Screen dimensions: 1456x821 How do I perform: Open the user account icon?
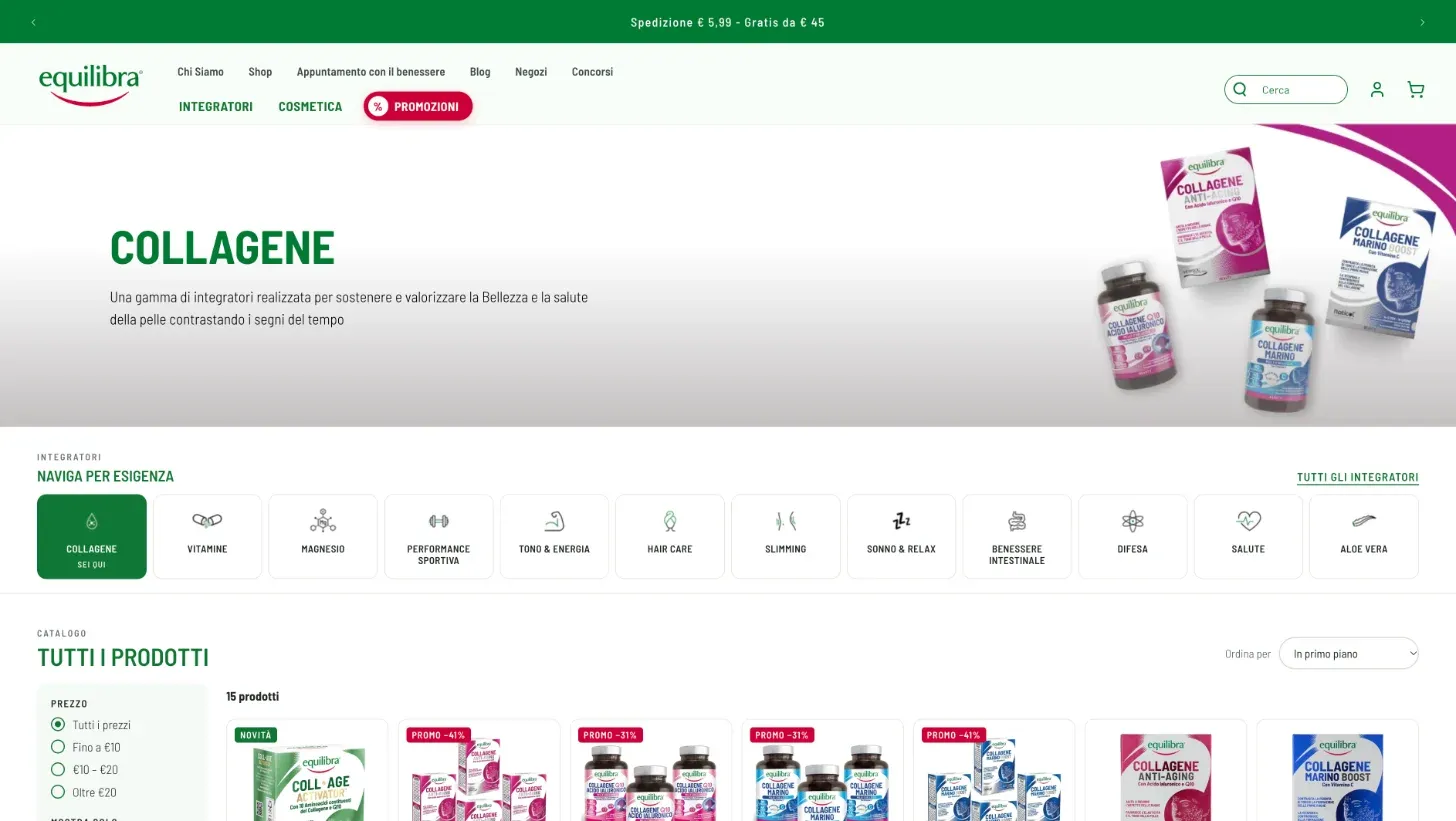point(1377,90)
